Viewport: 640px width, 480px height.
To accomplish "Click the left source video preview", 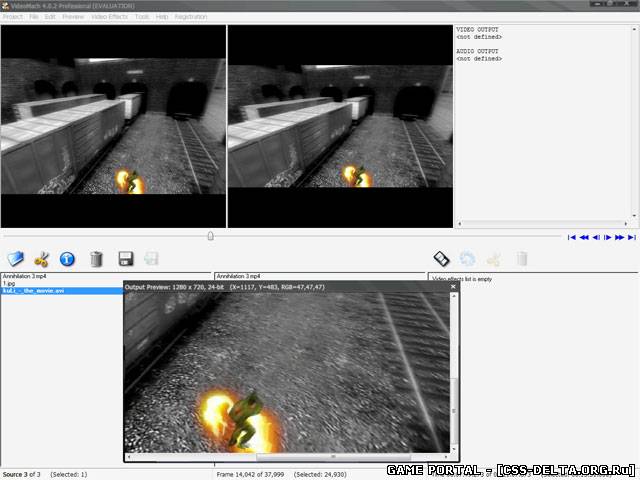I will coord(113,126).
